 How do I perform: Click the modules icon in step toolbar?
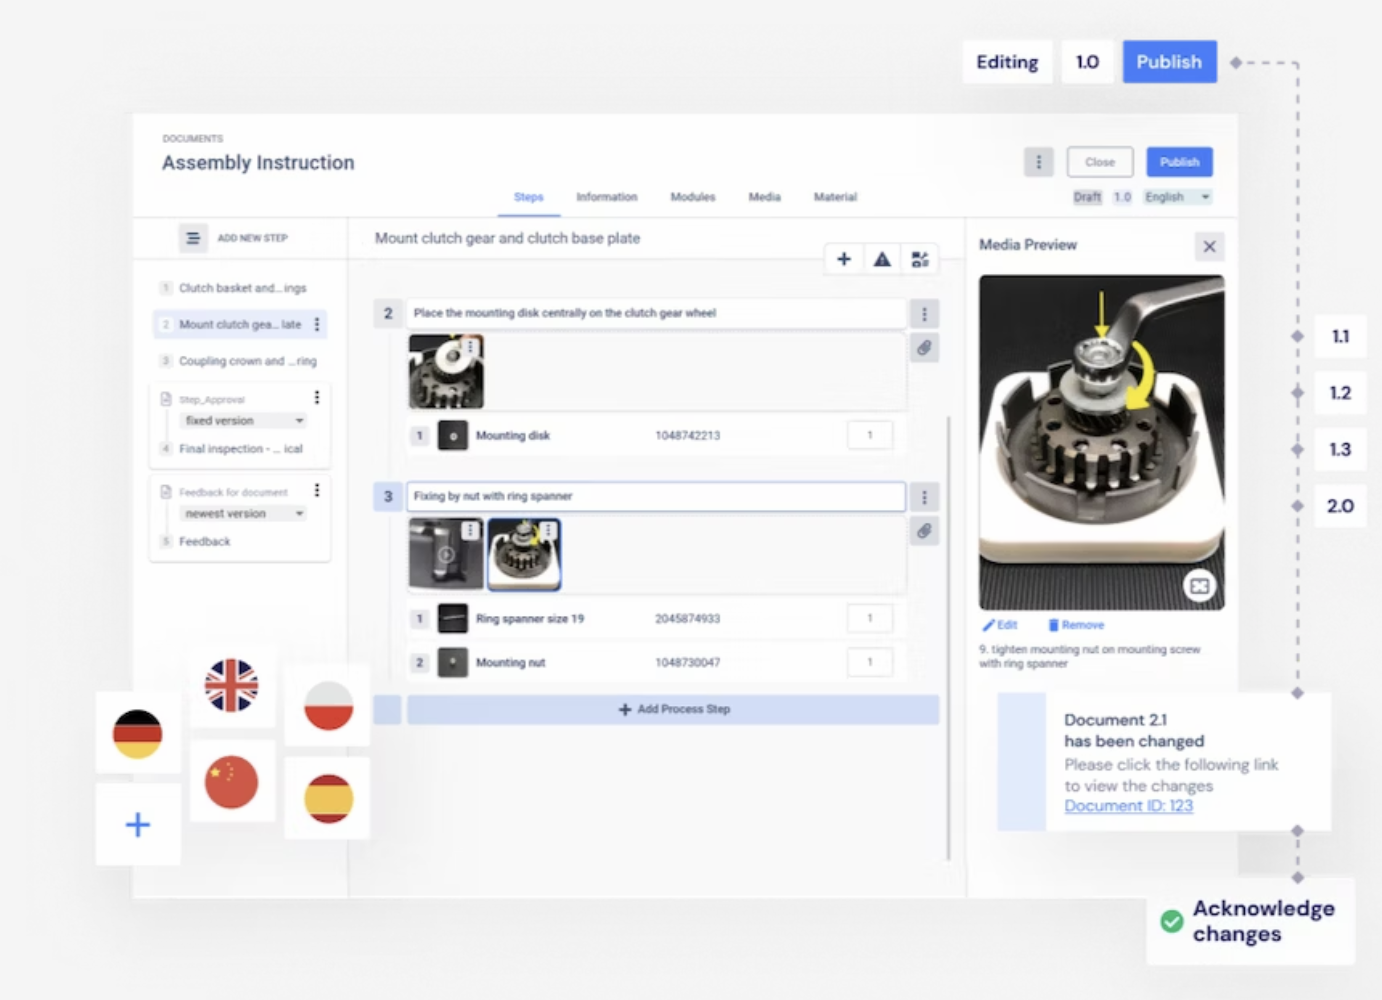point(920,260)
